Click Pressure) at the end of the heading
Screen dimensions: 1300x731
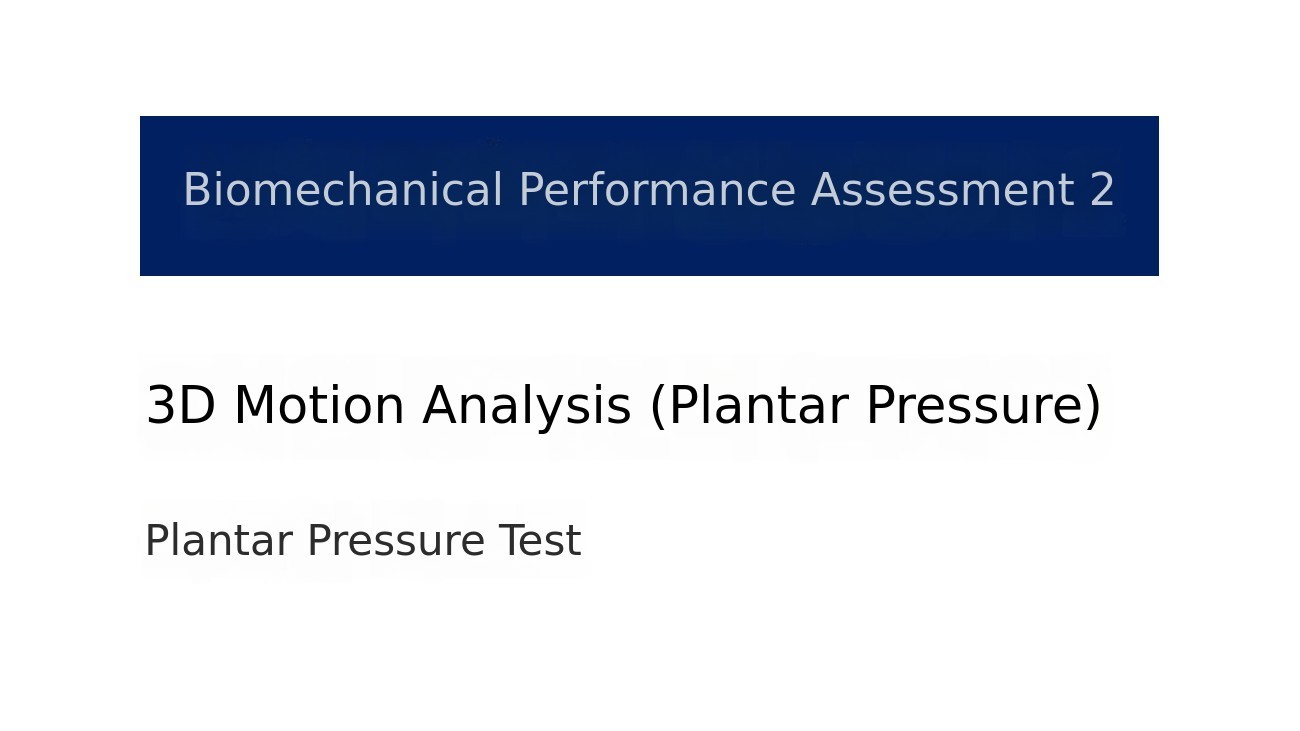tap(983, 406)
